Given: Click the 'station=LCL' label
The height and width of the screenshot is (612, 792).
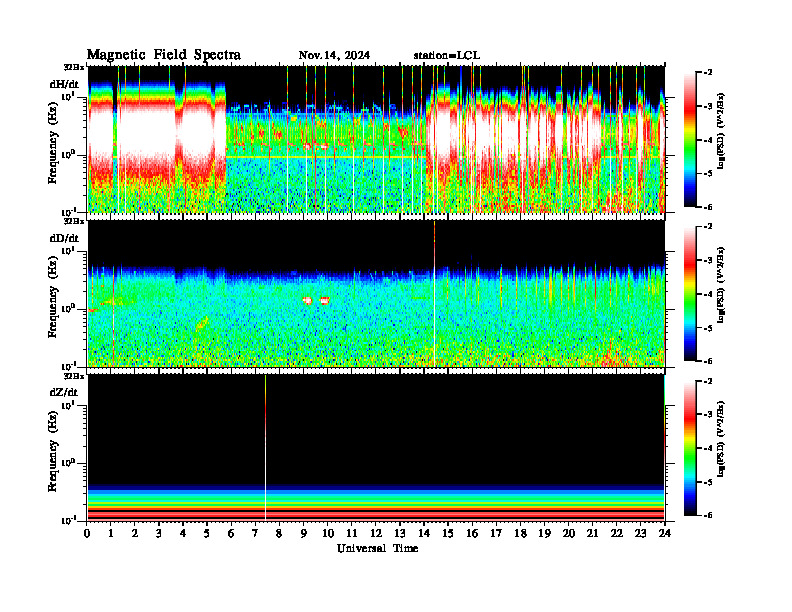Looking at the screenshot, I should point(447,55).
